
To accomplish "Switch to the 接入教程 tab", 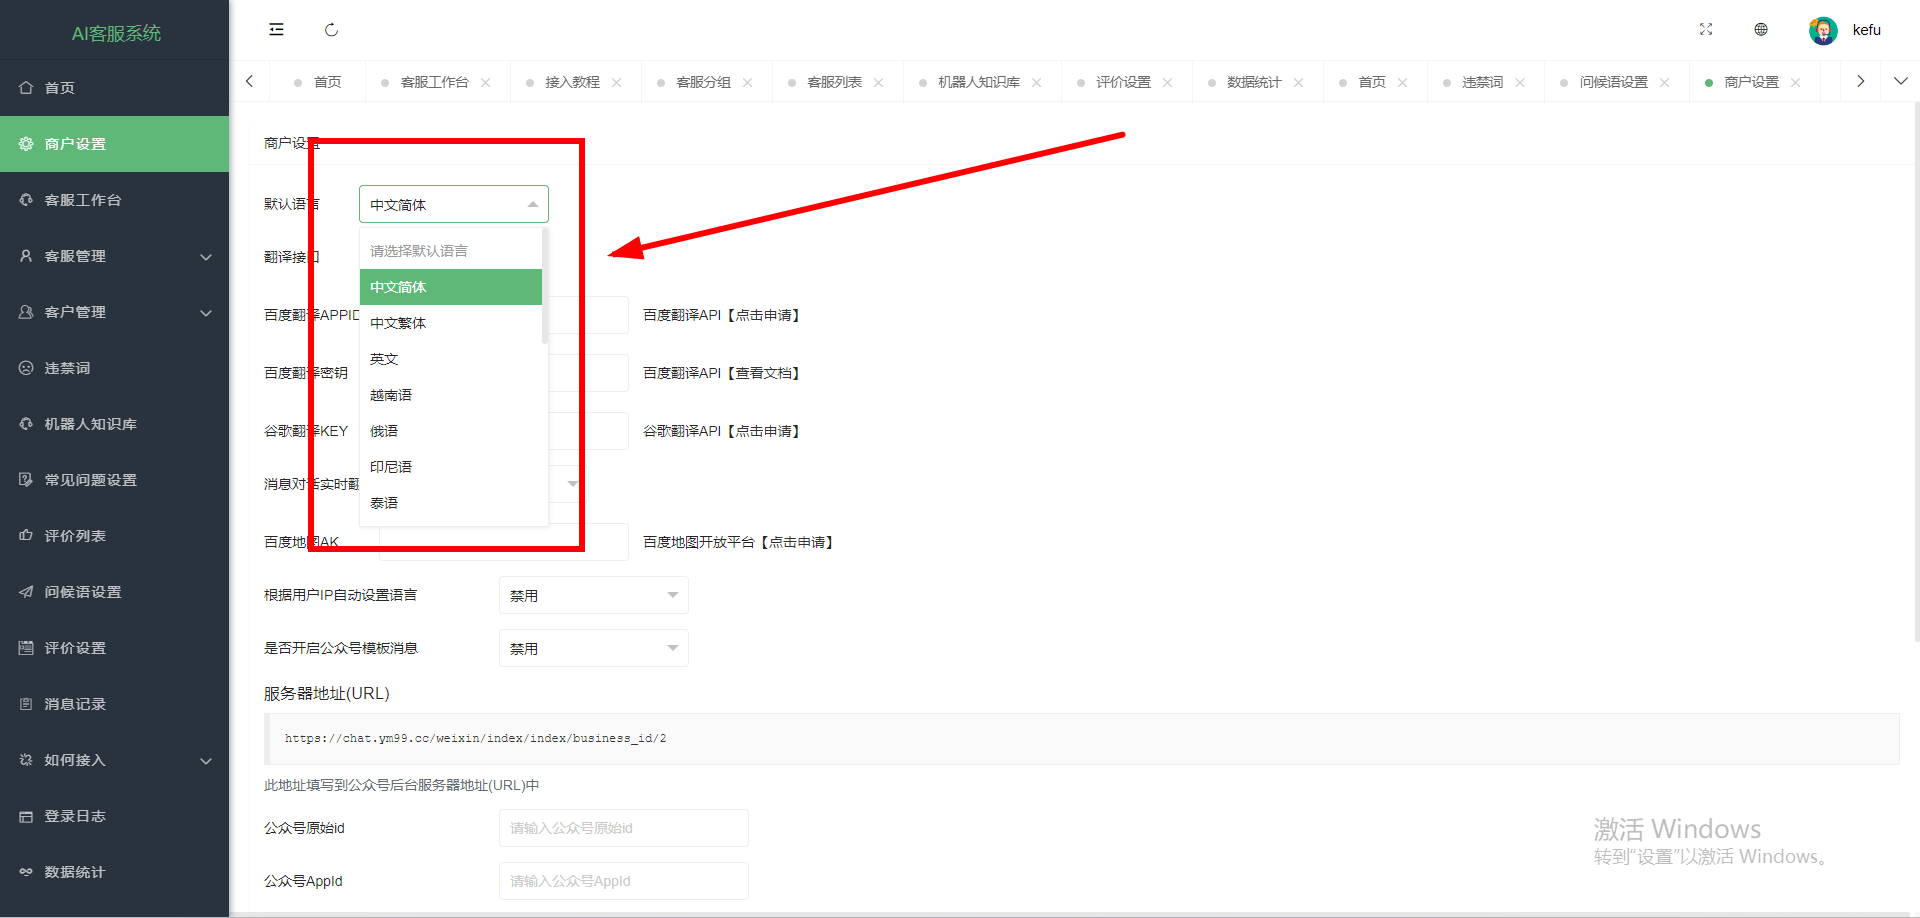I will point(572,82).
